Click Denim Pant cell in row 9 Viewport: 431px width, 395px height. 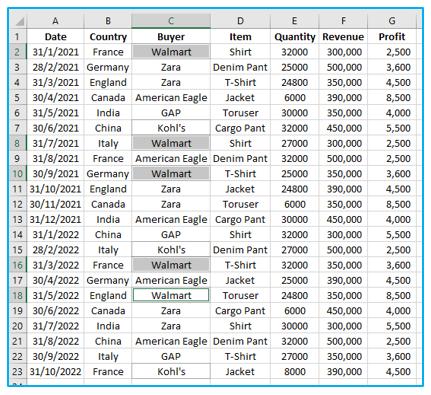click(x=240, y=159)
